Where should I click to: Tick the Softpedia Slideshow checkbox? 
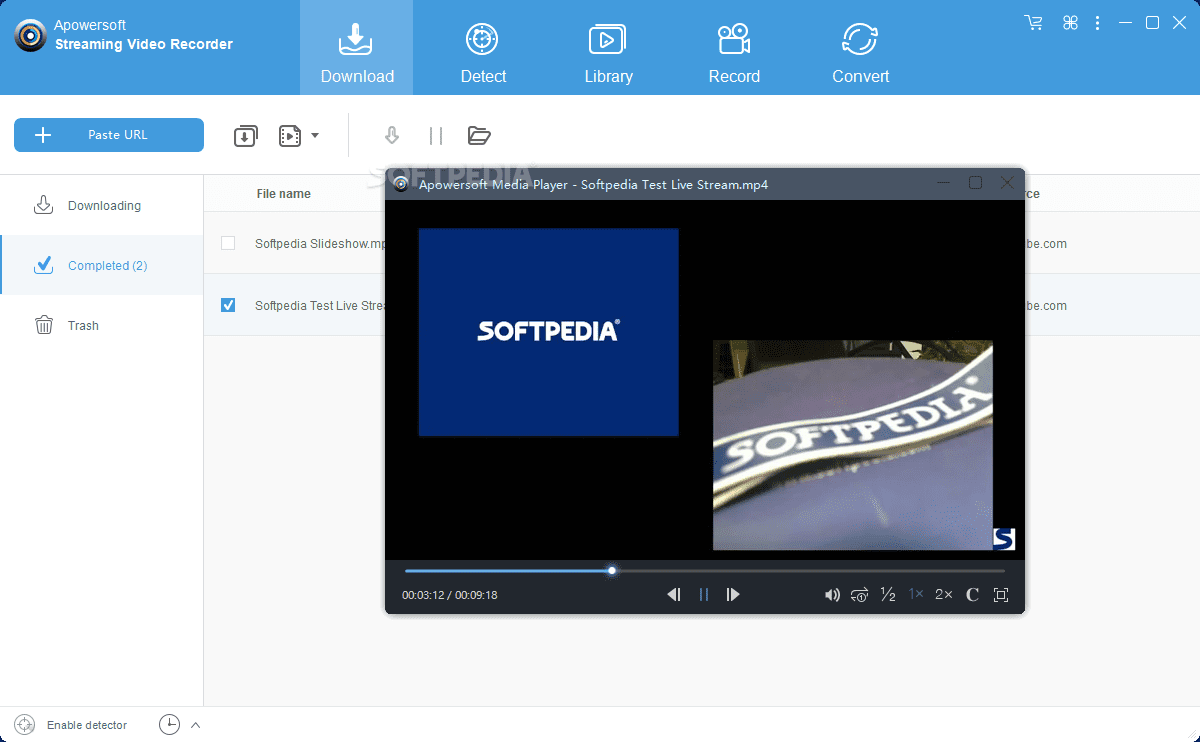228,243
